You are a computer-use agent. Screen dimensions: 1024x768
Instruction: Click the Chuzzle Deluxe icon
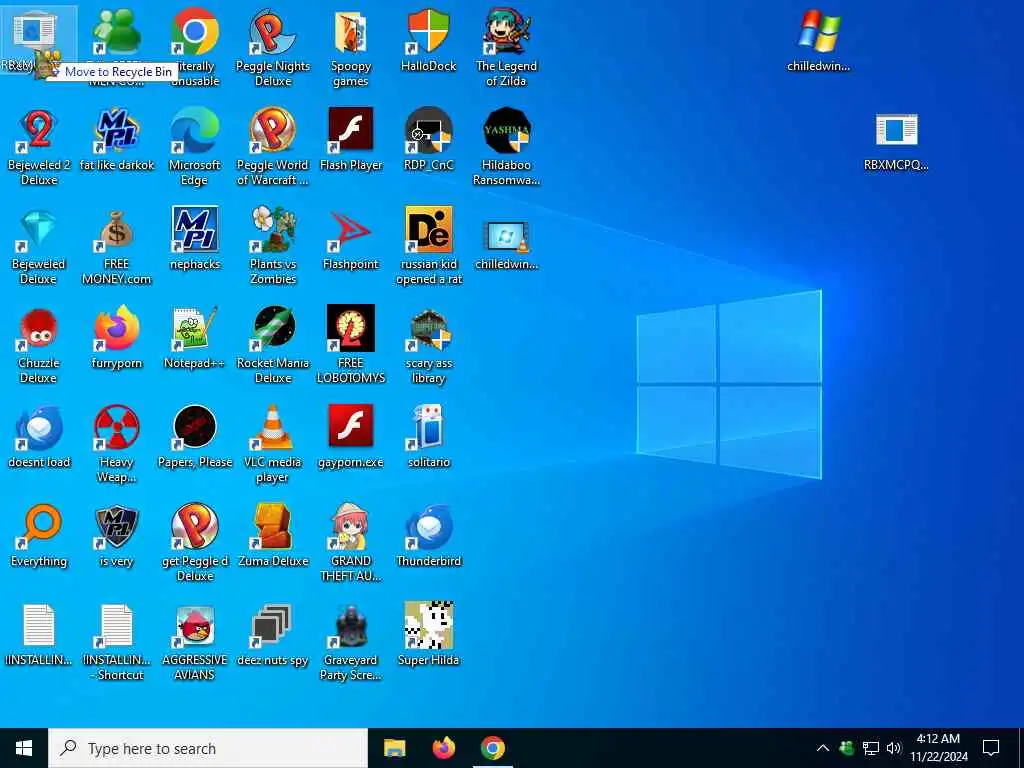point(39,328)
